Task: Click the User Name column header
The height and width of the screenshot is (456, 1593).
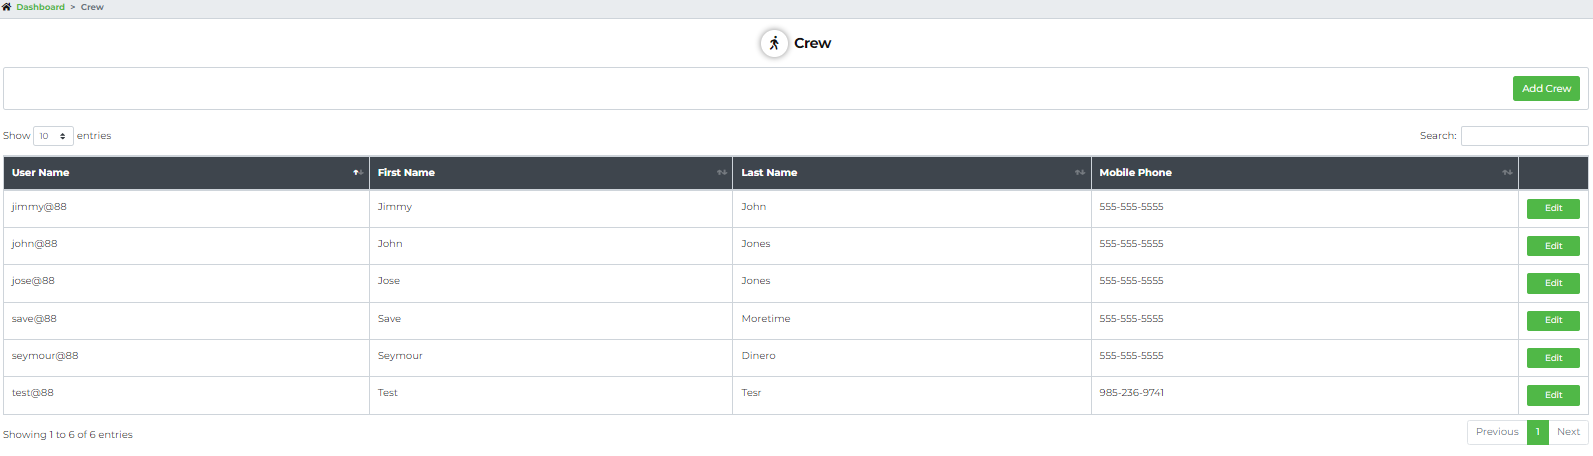Action: pos(186,173)
